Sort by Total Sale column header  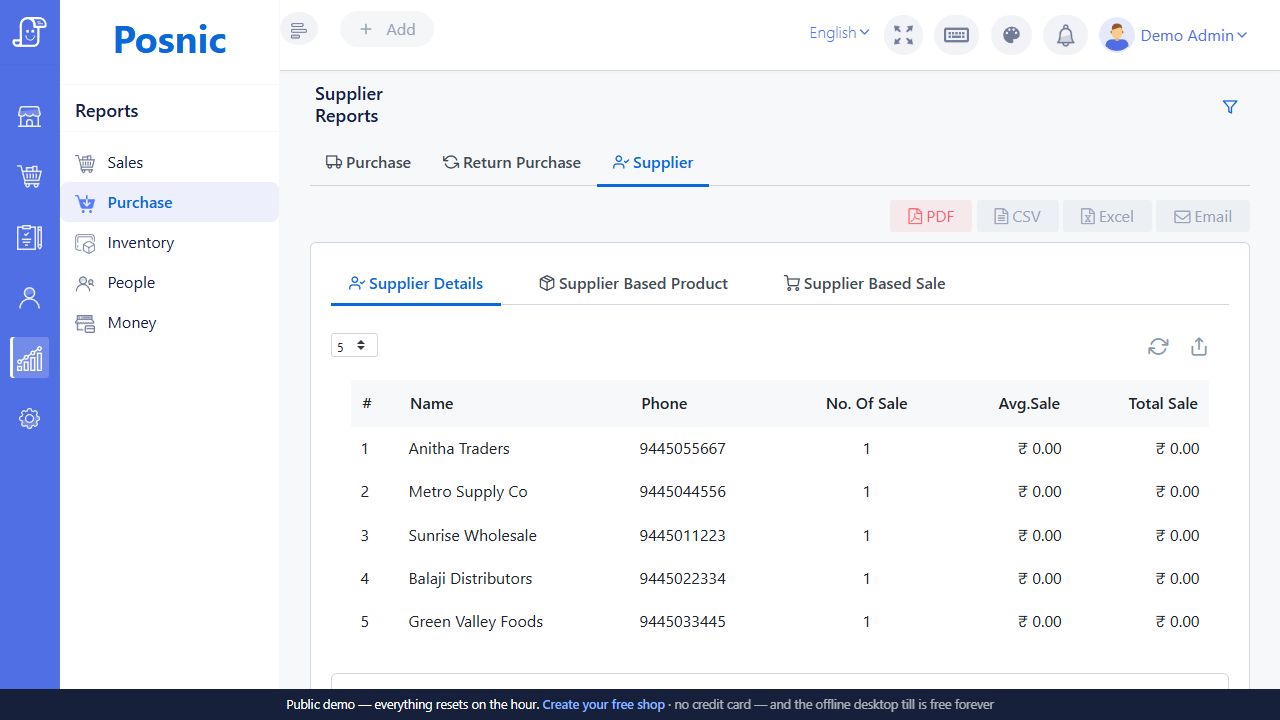(x=1163, y=403)
